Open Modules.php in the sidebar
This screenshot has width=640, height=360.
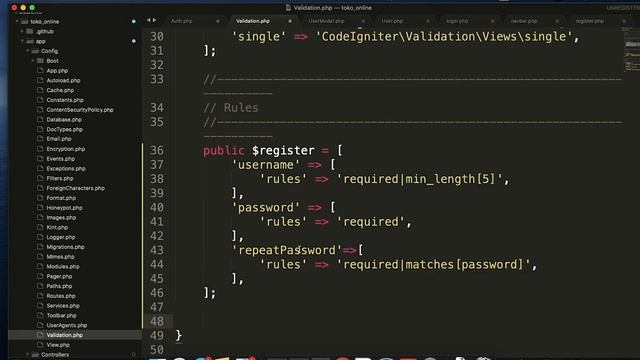[x=63, y=267]
